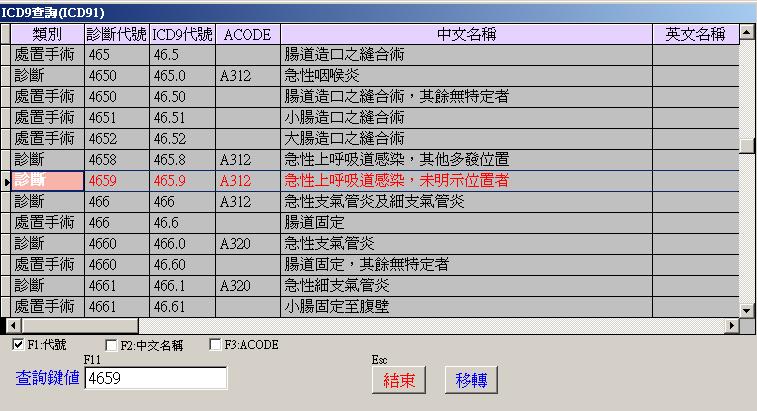The width and height of the screenshot is (757, 411).
Task: Click the 中文名稱 column header
Action: (x=466, y=34)
